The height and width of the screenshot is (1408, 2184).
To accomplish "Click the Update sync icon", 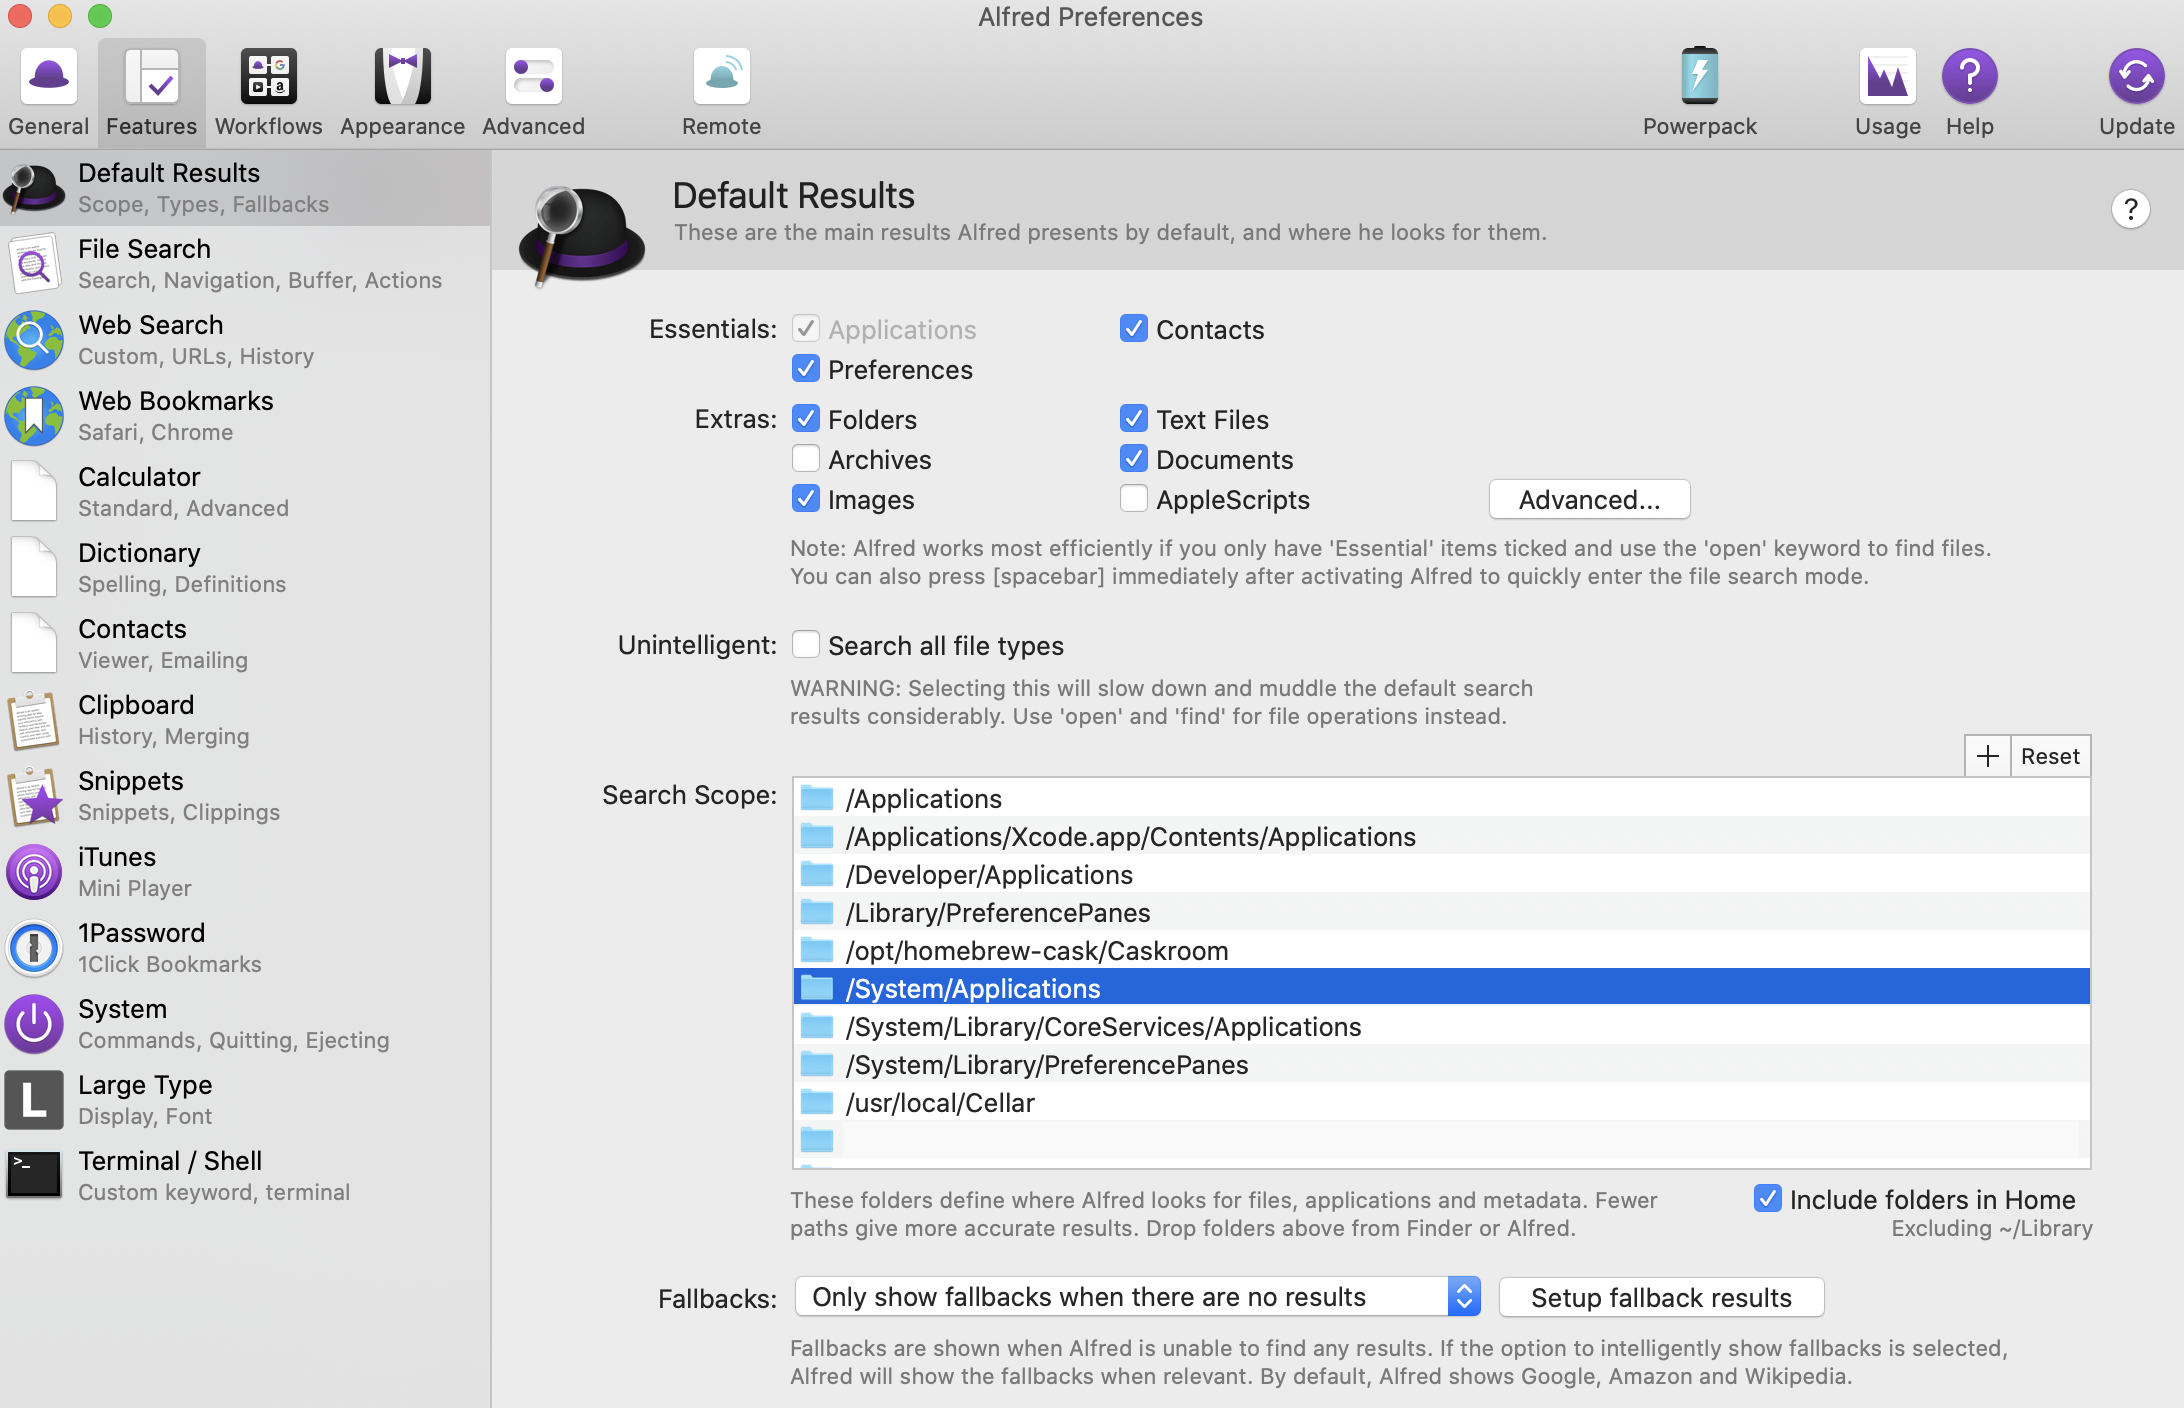I will tap(2136, 78).
